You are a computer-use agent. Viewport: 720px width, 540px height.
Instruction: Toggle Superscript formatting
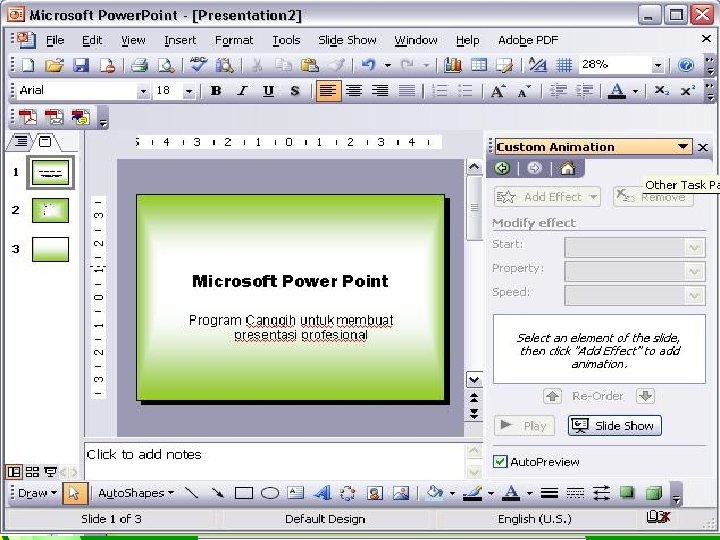click(x=687, y=91)
